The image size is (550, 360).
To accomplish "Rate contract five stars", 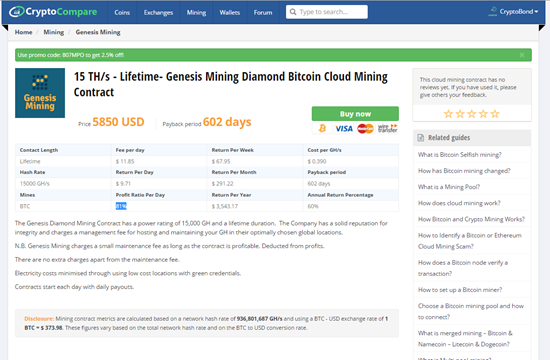I will 495,114.
